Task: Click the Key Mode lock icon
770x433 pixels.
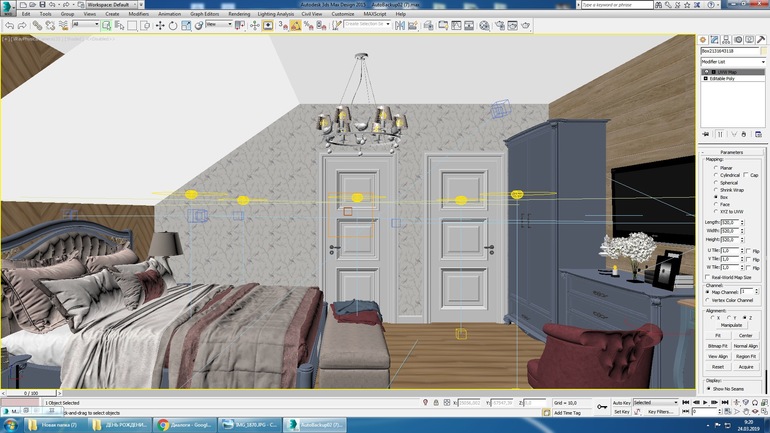Action: (x=602, y=406)
